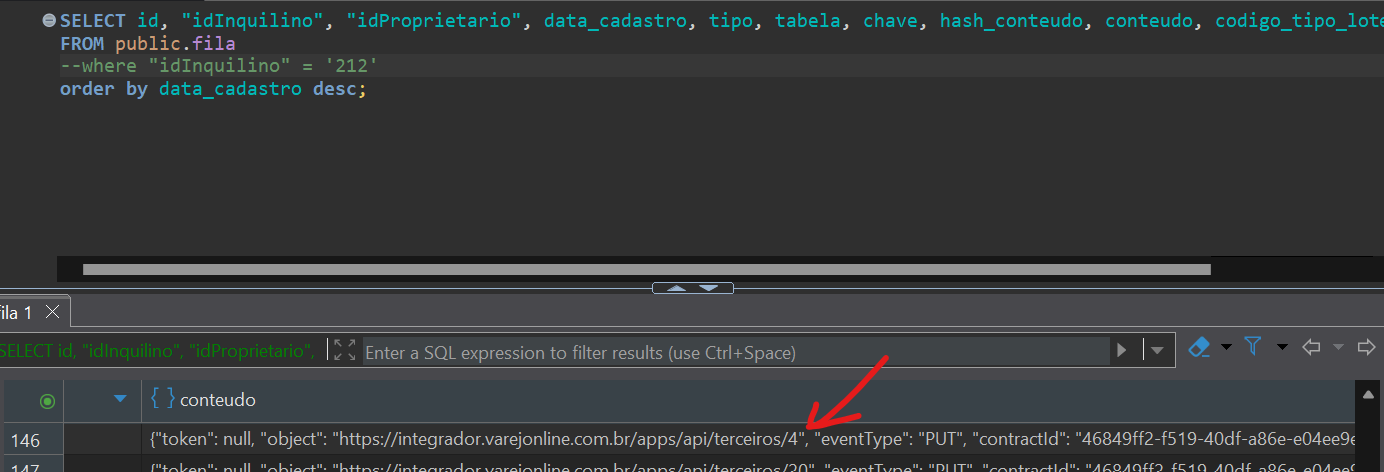Image resolution: width=1384 pixels, height=472 pixels.
Task: Select the conteudo cell ending in terceiros/20
Action: tap(749, 465)
